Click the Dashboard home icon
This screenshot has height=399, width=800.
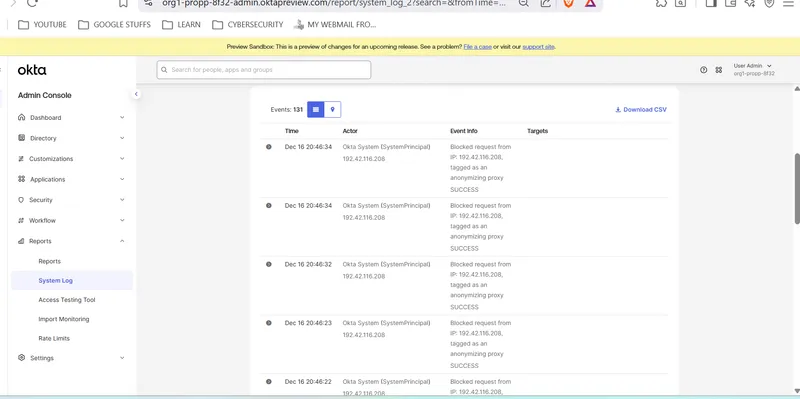(x=21, y=117)
